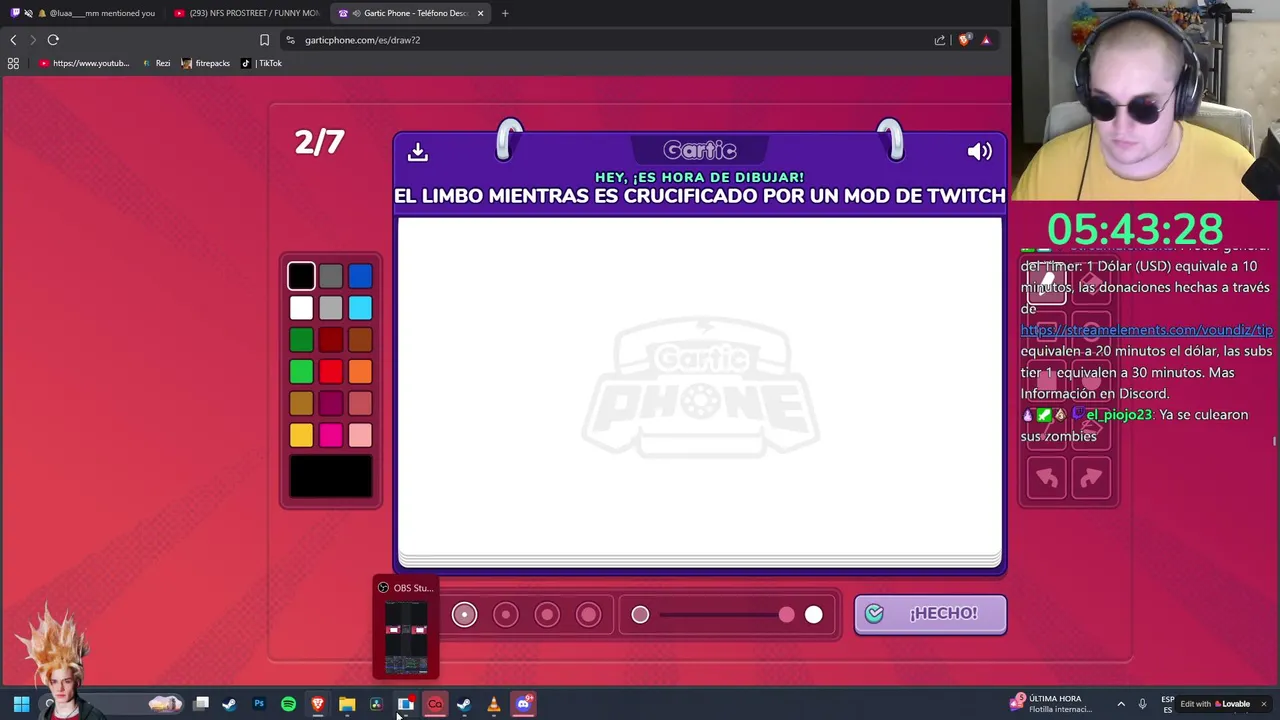The width and height of the screenshot is (1280, 720).
Task: Open Brave Rewards triangle icon
Action: pyautogui.click(x=986, y=40)
